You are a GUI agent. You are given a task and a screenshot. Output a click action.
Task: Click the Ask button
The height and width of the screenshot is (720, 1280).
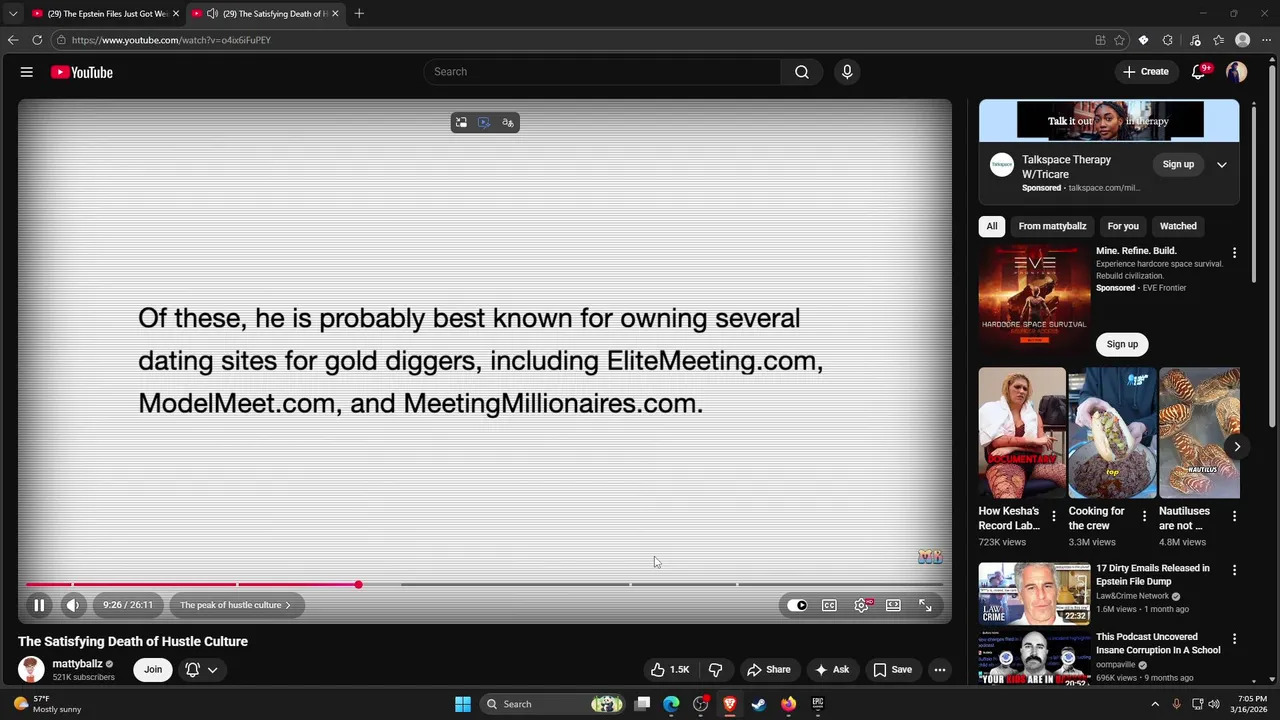(x=832, y=670)
